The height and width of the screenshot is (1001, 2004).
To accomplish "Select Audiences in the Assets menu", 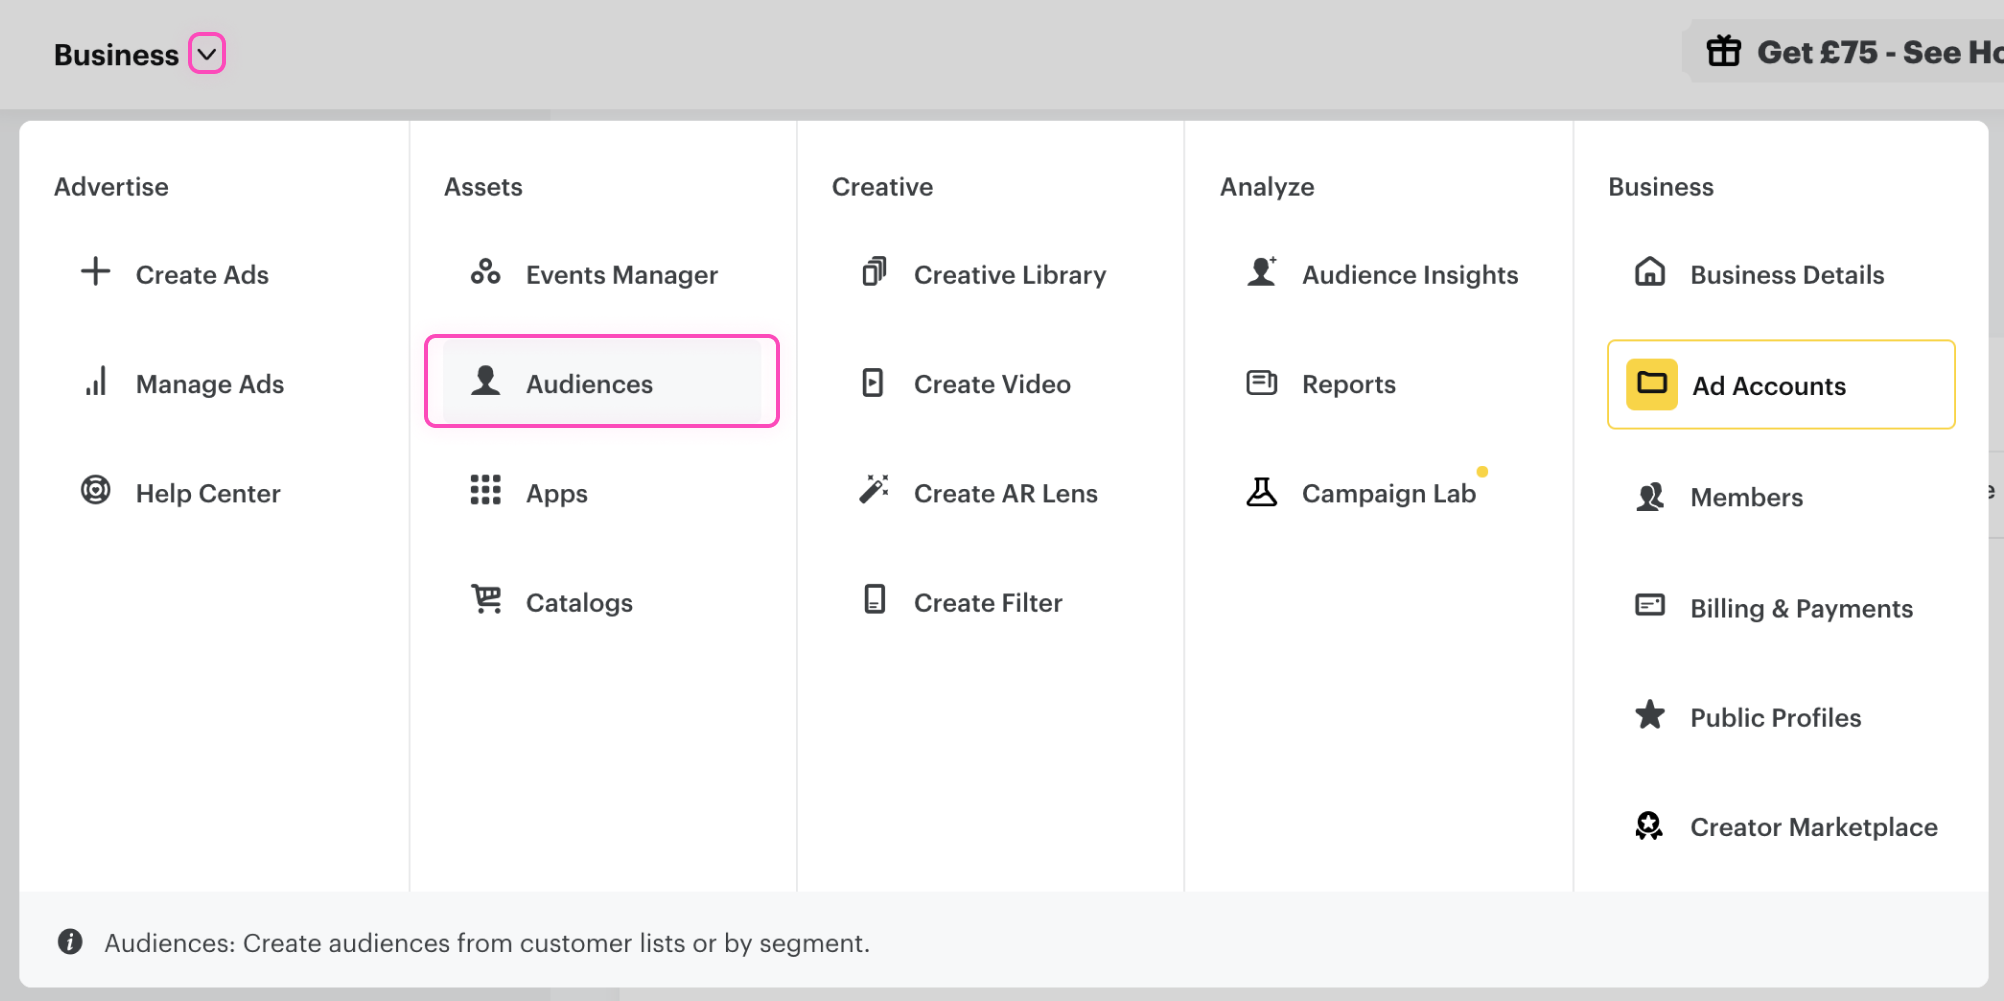I will click(x=589, y=384).
